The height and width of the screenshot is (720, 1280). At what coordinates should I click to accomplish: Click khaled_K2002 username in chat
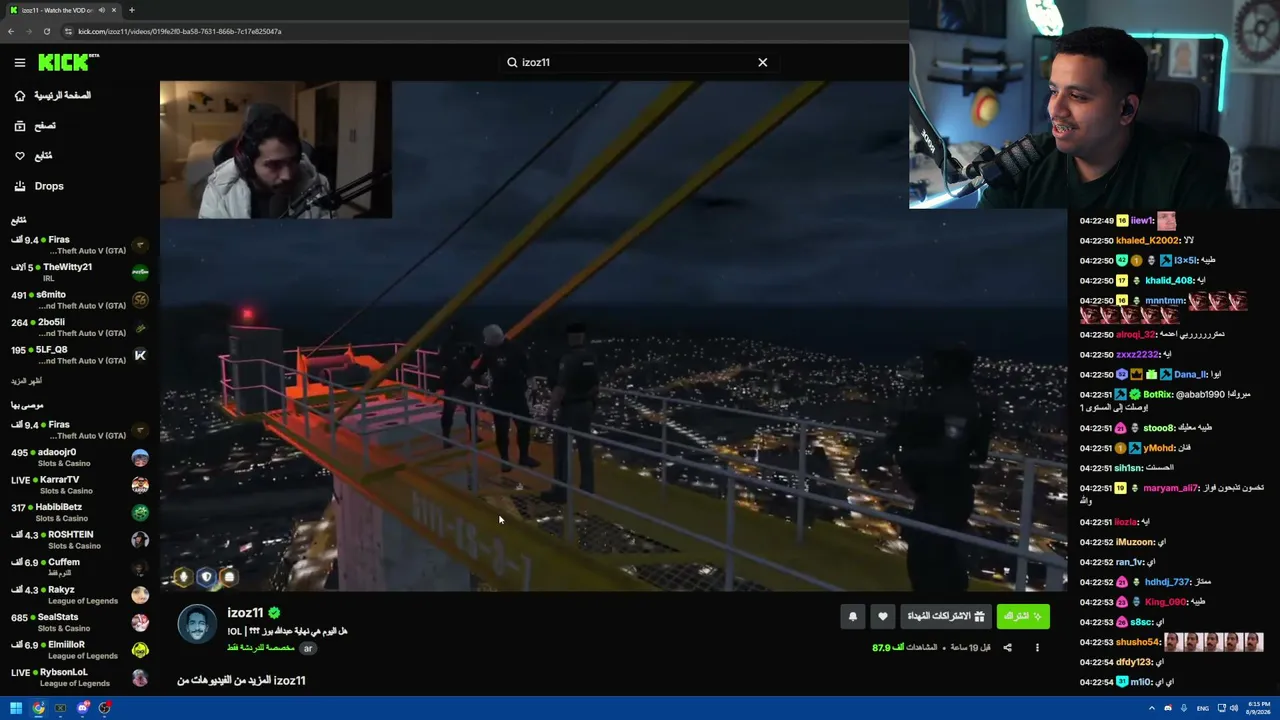tap(1147, 241)
